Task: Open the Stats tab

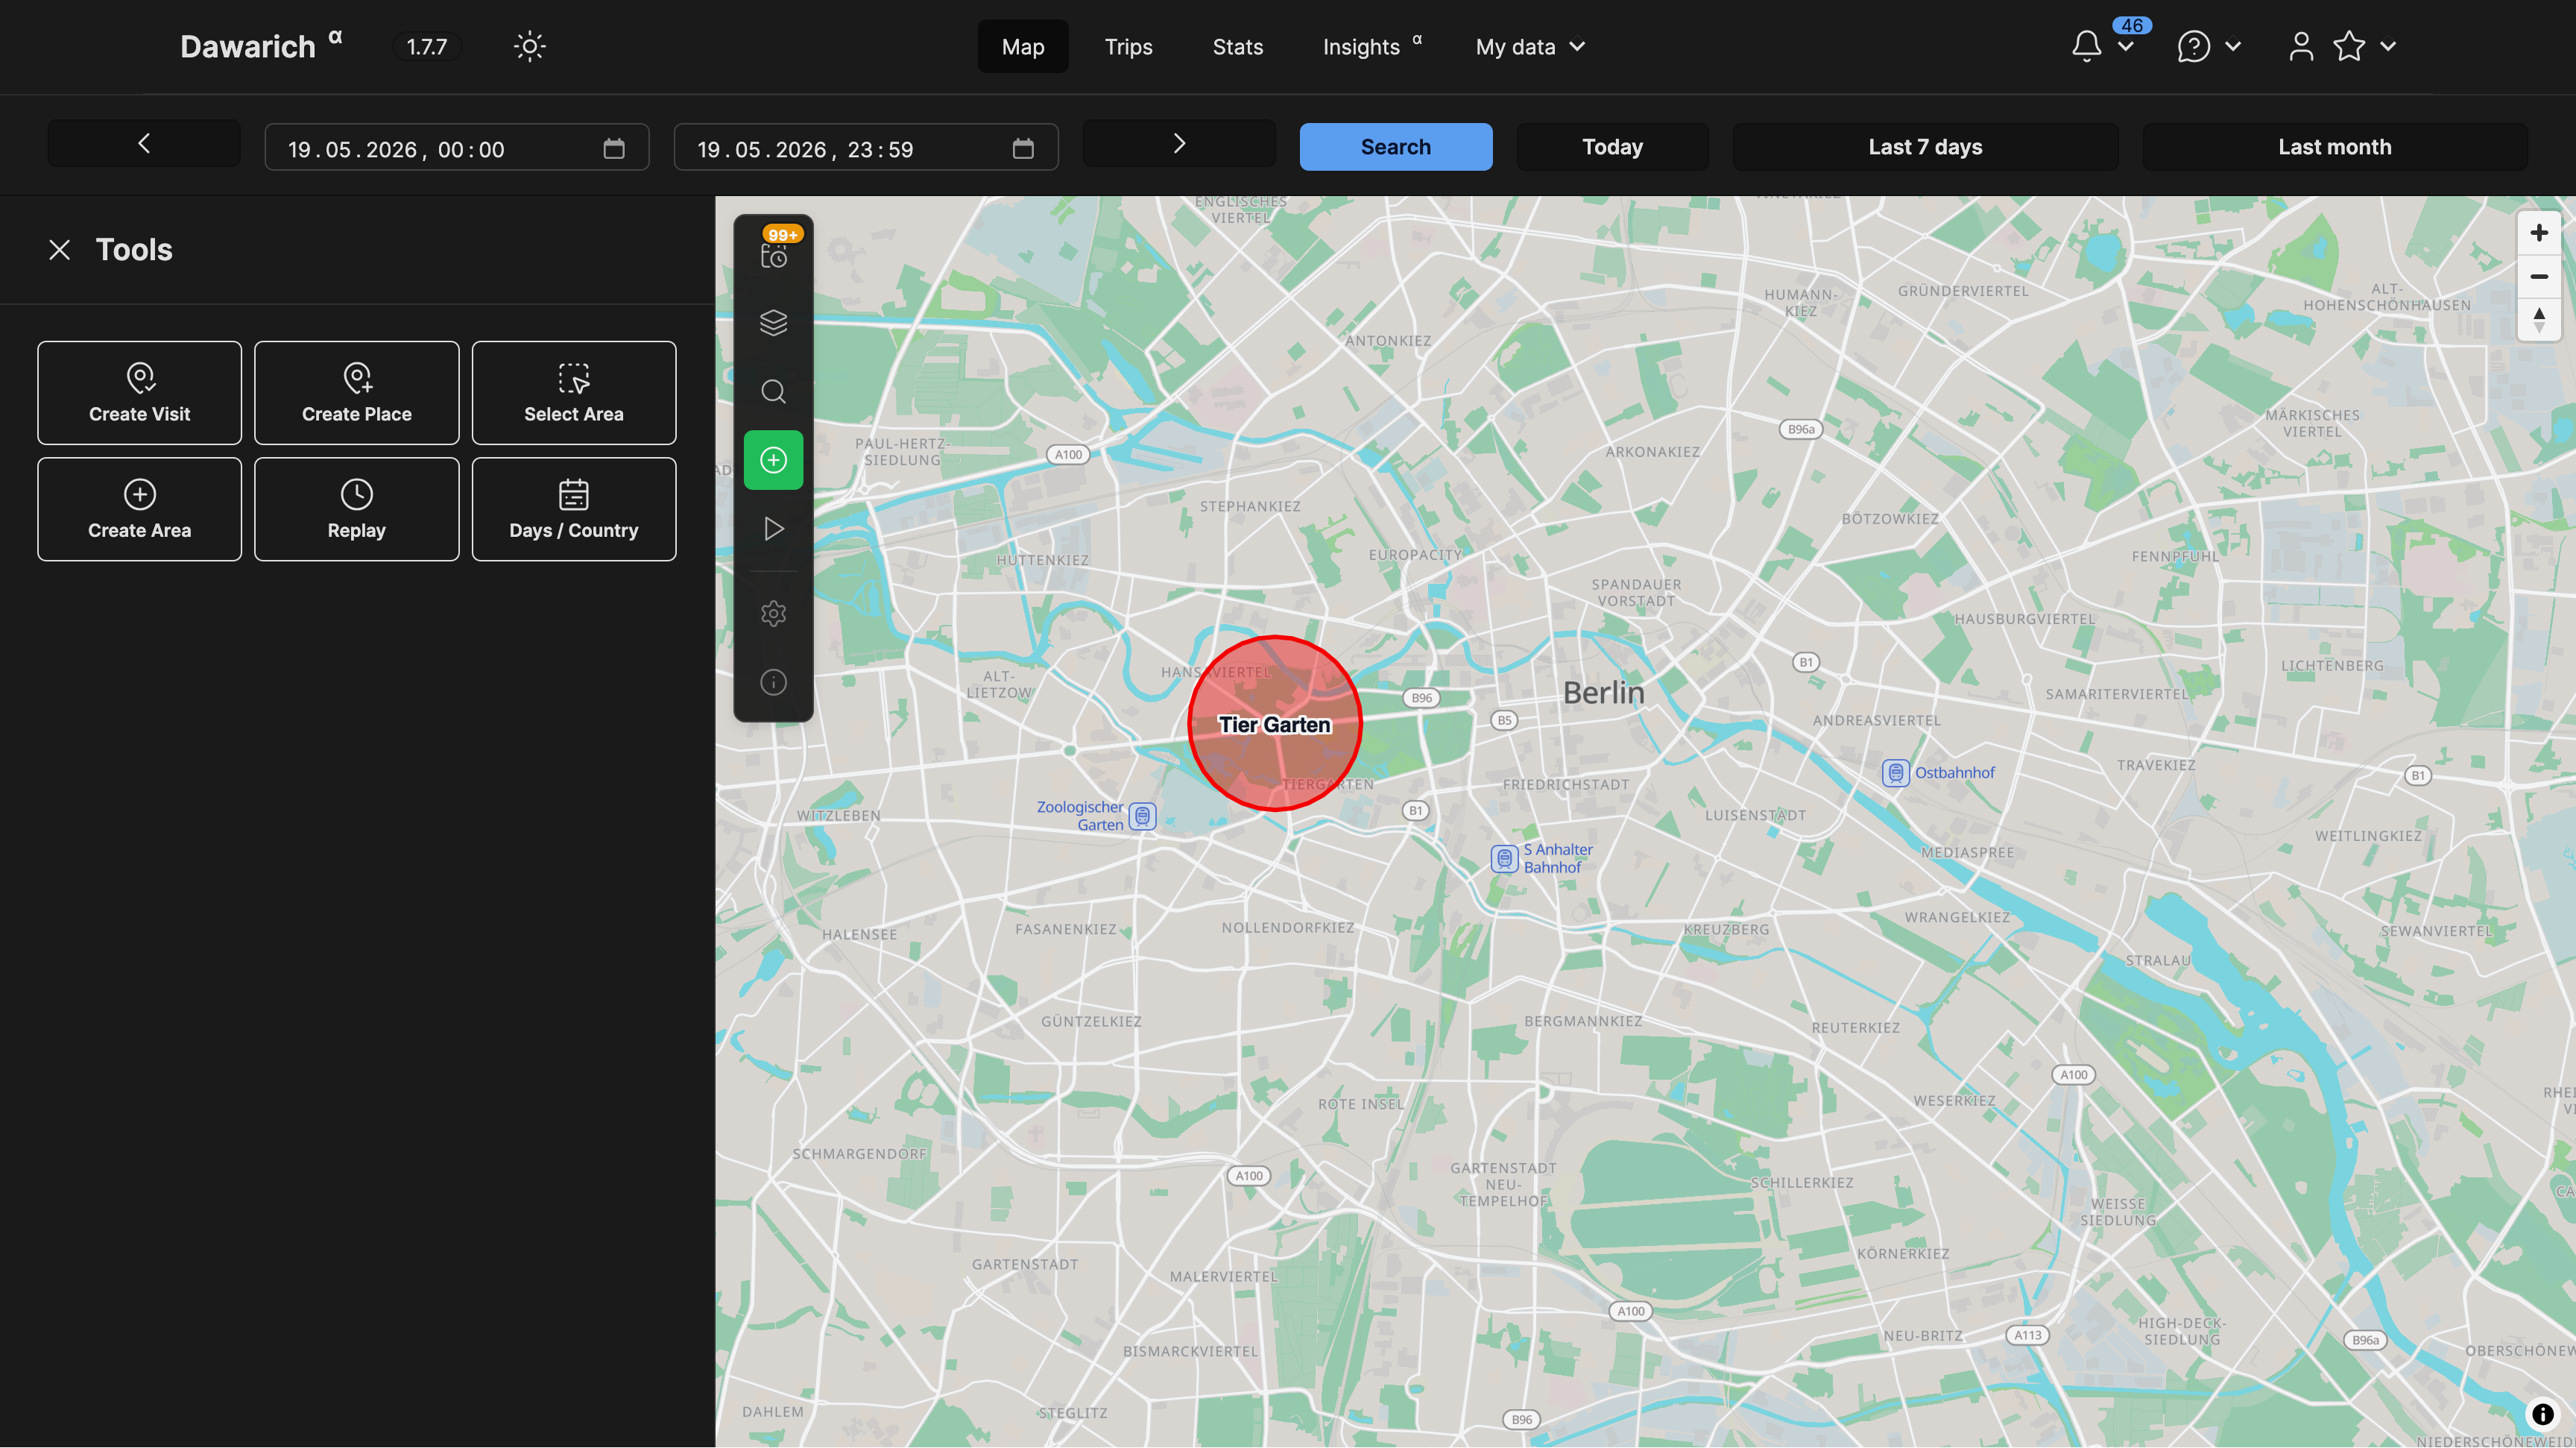Action: click(1237, 47)
